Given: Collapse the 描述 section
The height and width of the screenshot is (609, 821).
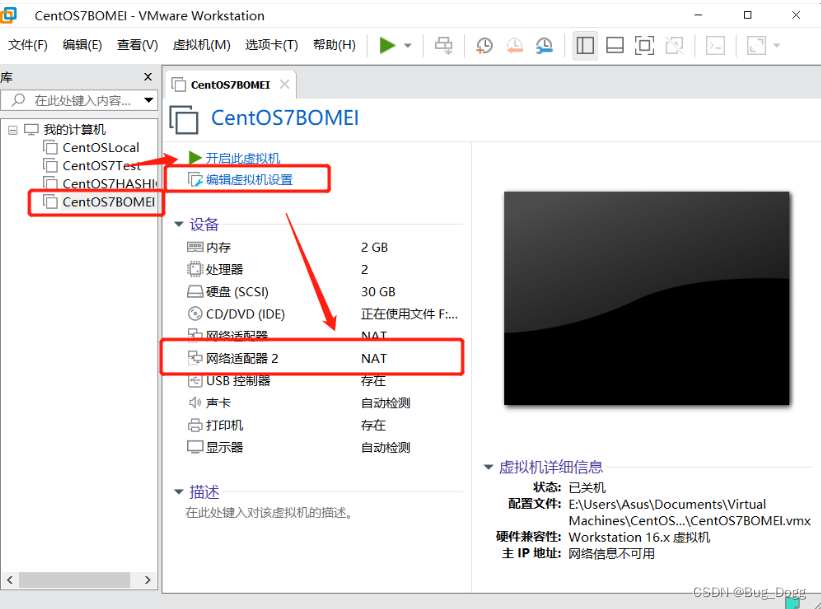Looking at the screenshot, I should point(179,492).
